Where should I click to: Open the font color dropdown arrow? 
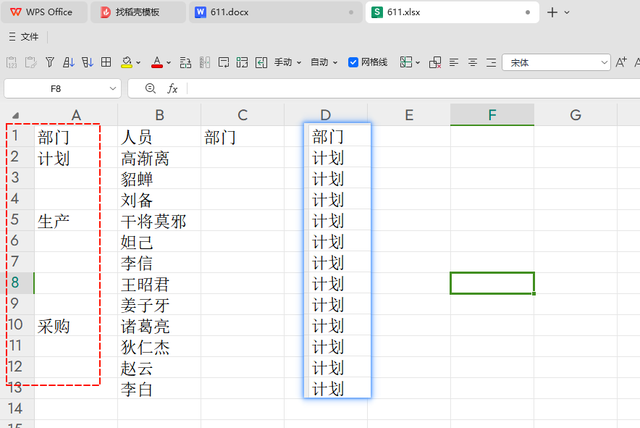point(169,63)
